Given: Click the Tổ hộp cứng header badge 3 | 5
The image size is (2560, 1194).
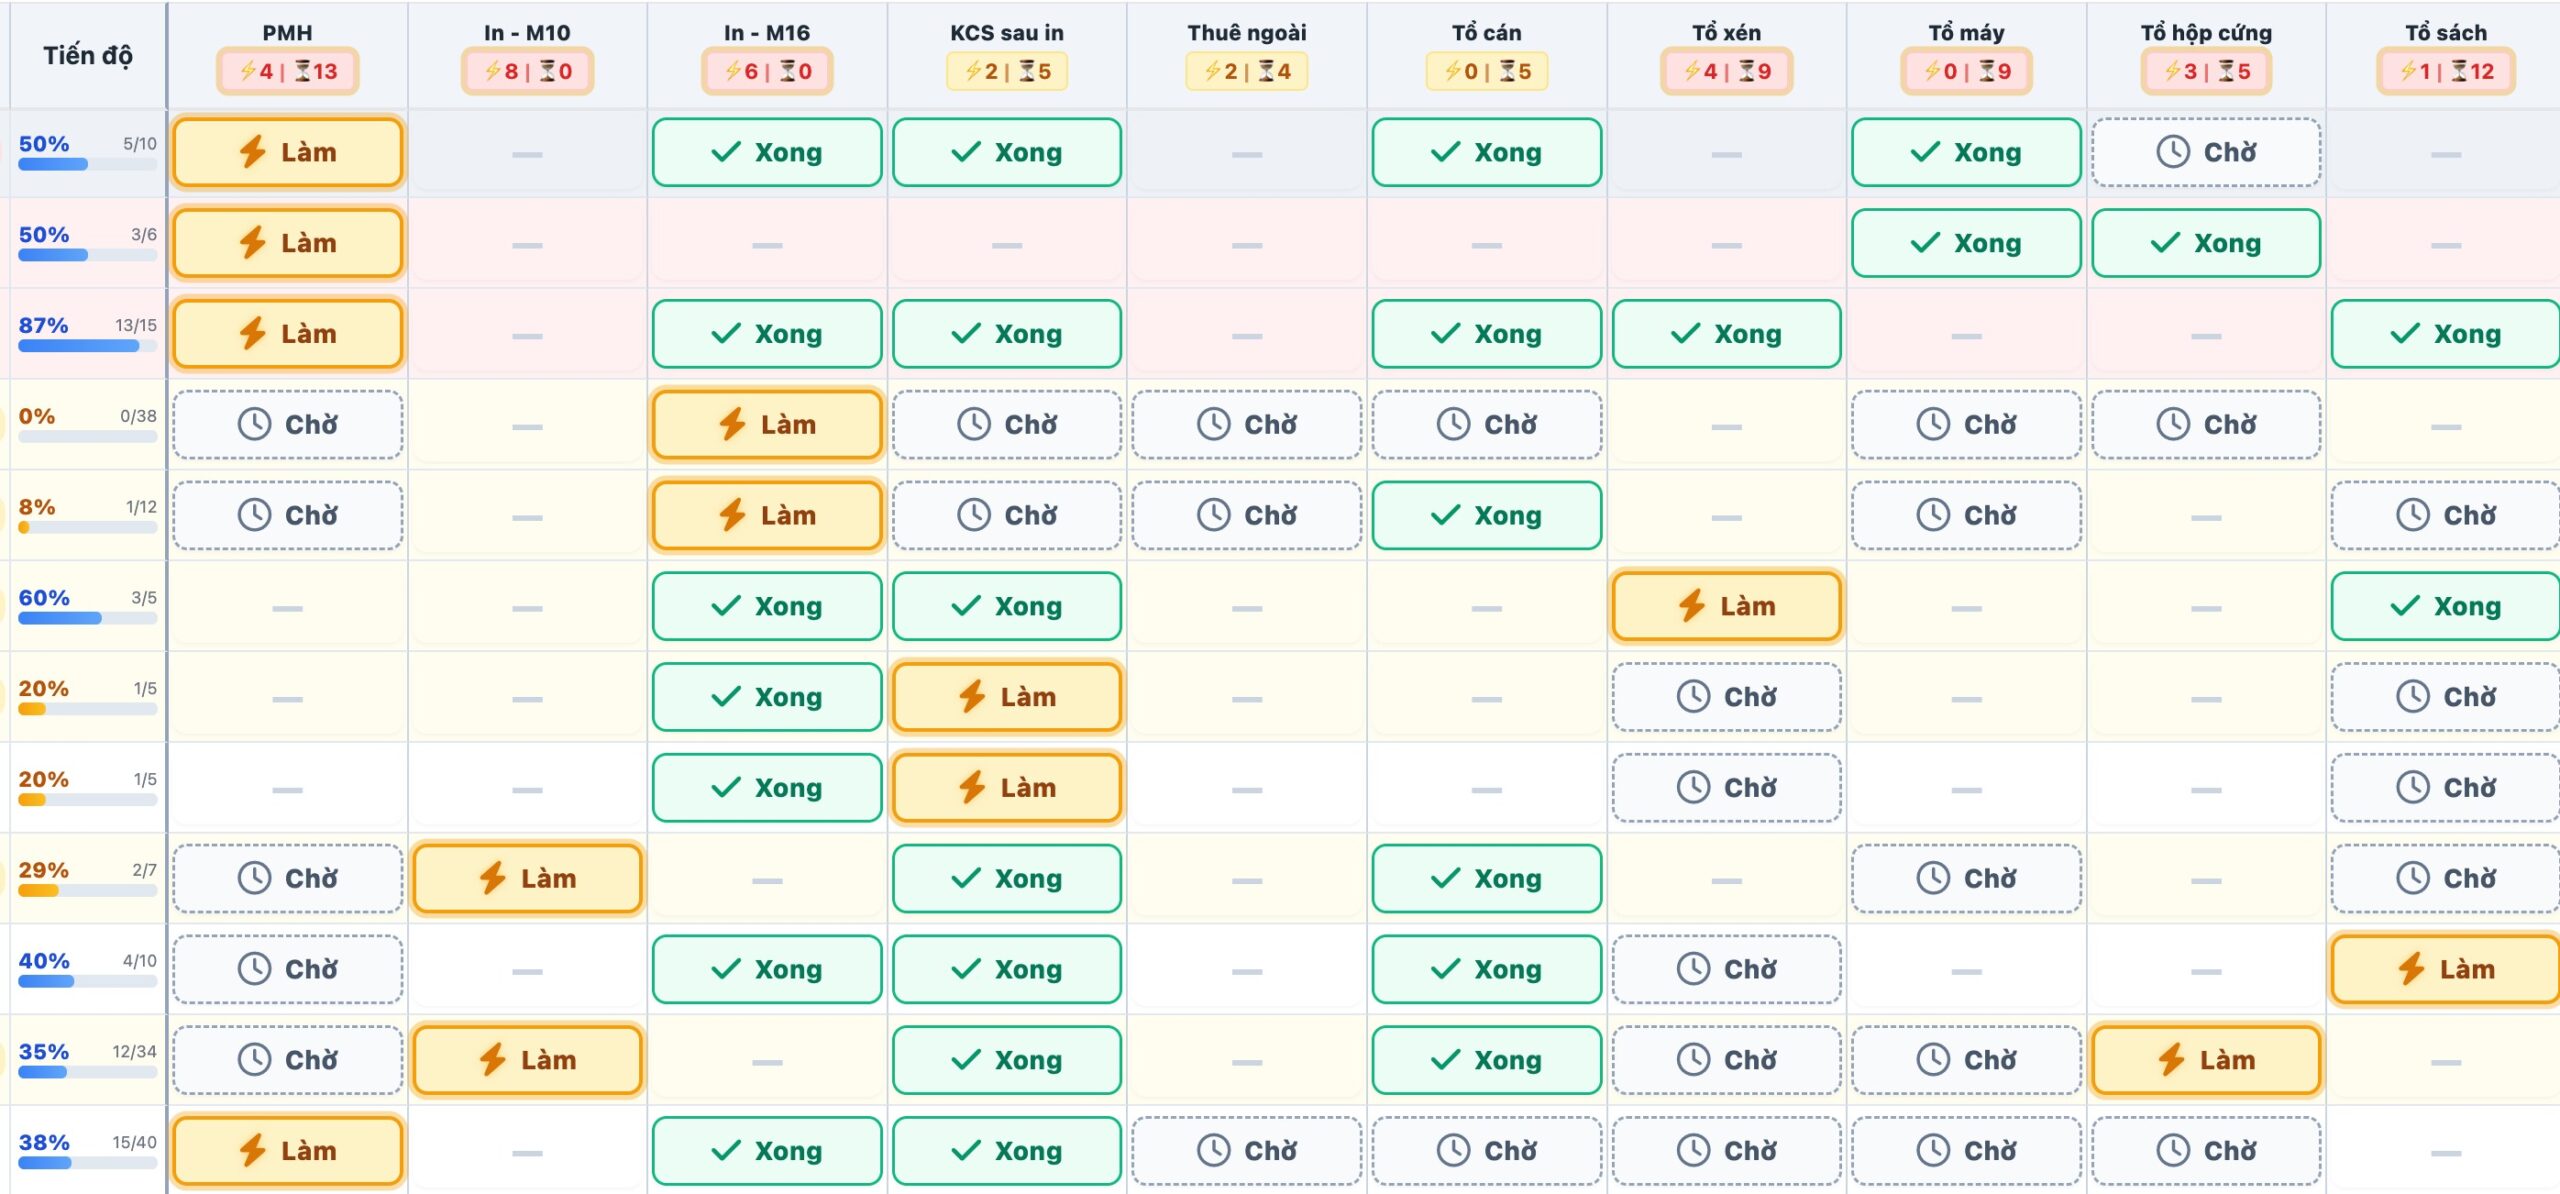Looking at the screenshot, I should [x=2206, y=71].
